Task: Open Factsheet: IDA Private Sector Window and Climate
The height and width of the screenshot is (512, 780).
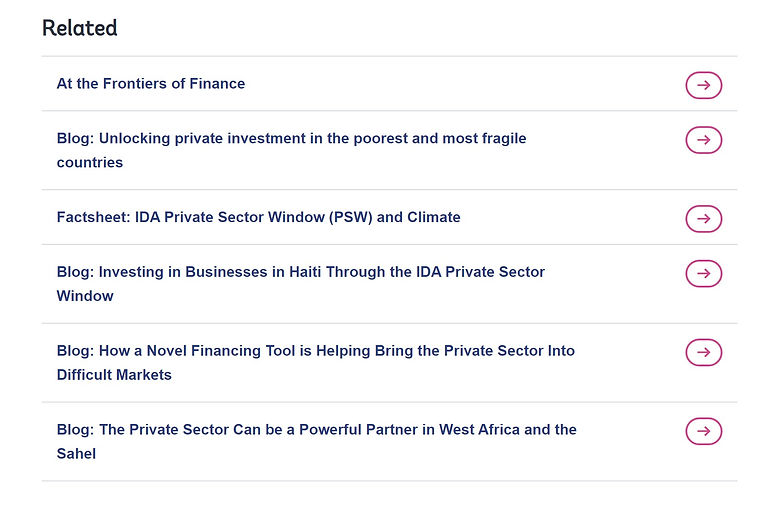Action: [258, 217]
